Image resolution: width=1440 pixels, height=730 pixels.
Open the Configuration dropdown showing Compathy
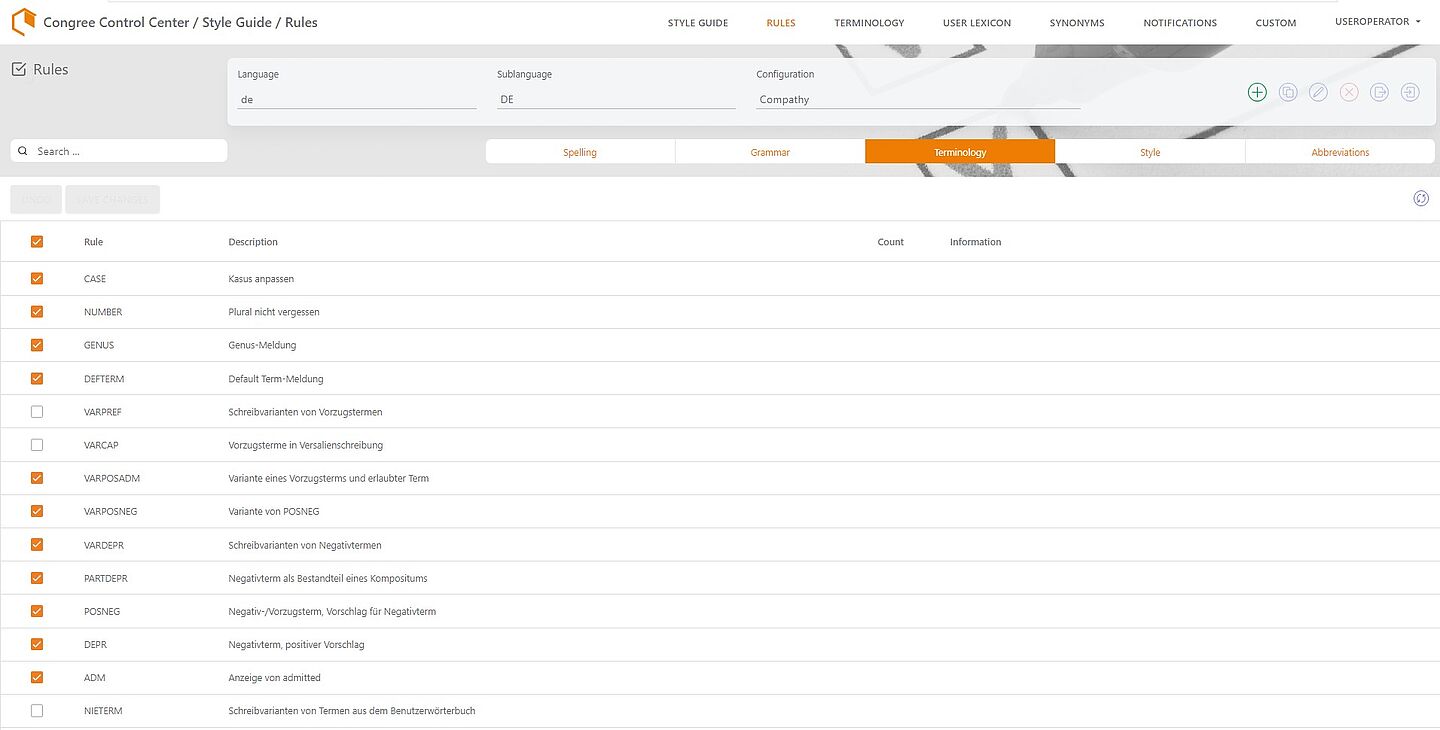(917, 100)
